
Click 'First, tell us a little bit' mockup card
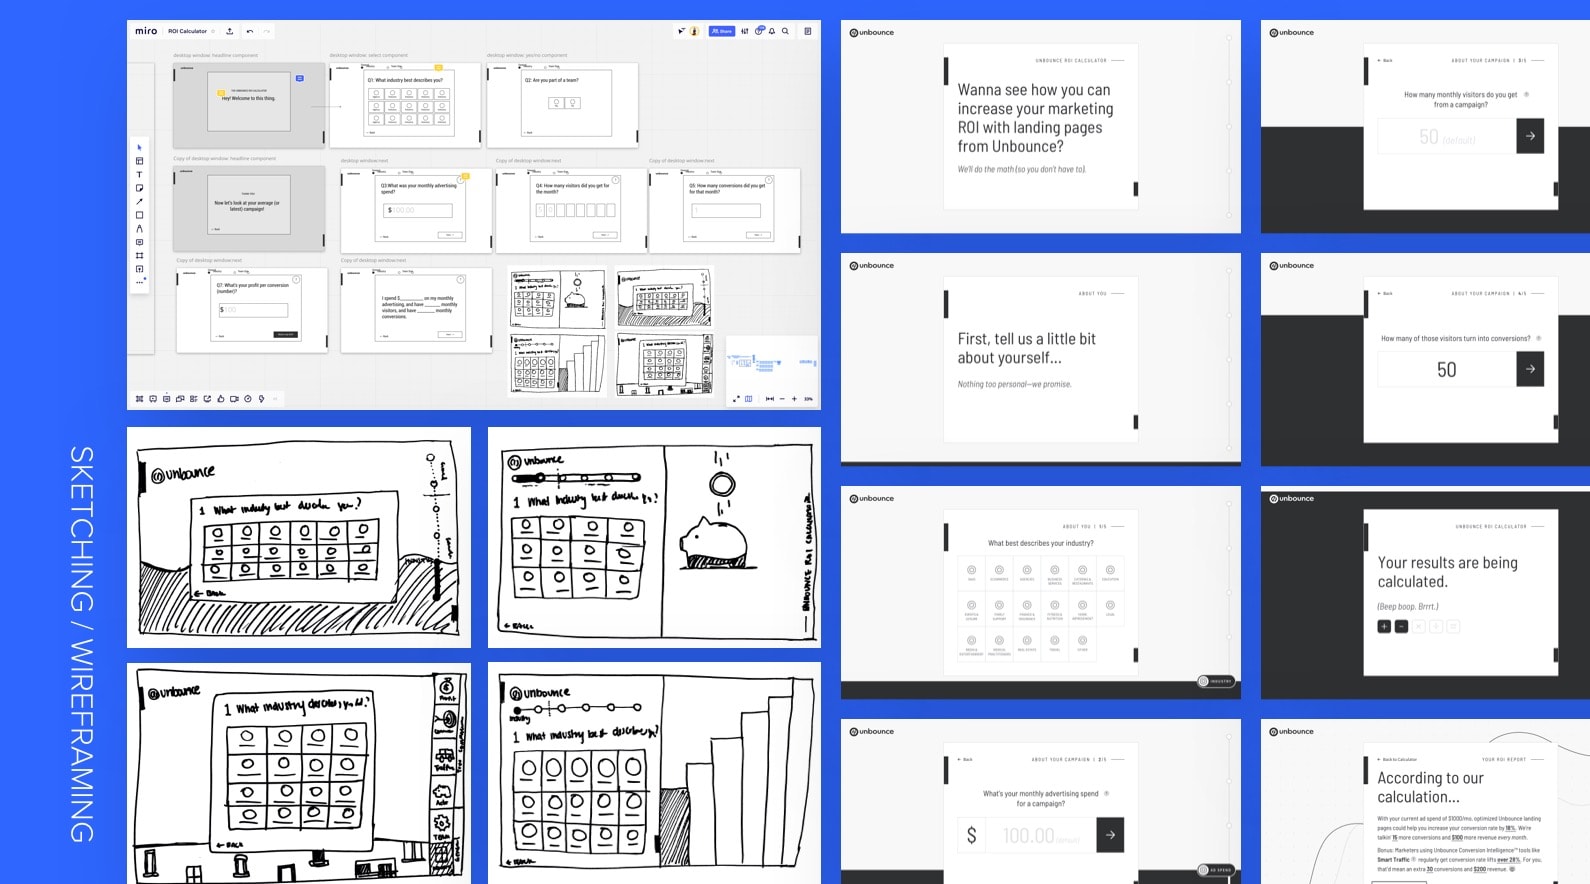point(1040,359)
